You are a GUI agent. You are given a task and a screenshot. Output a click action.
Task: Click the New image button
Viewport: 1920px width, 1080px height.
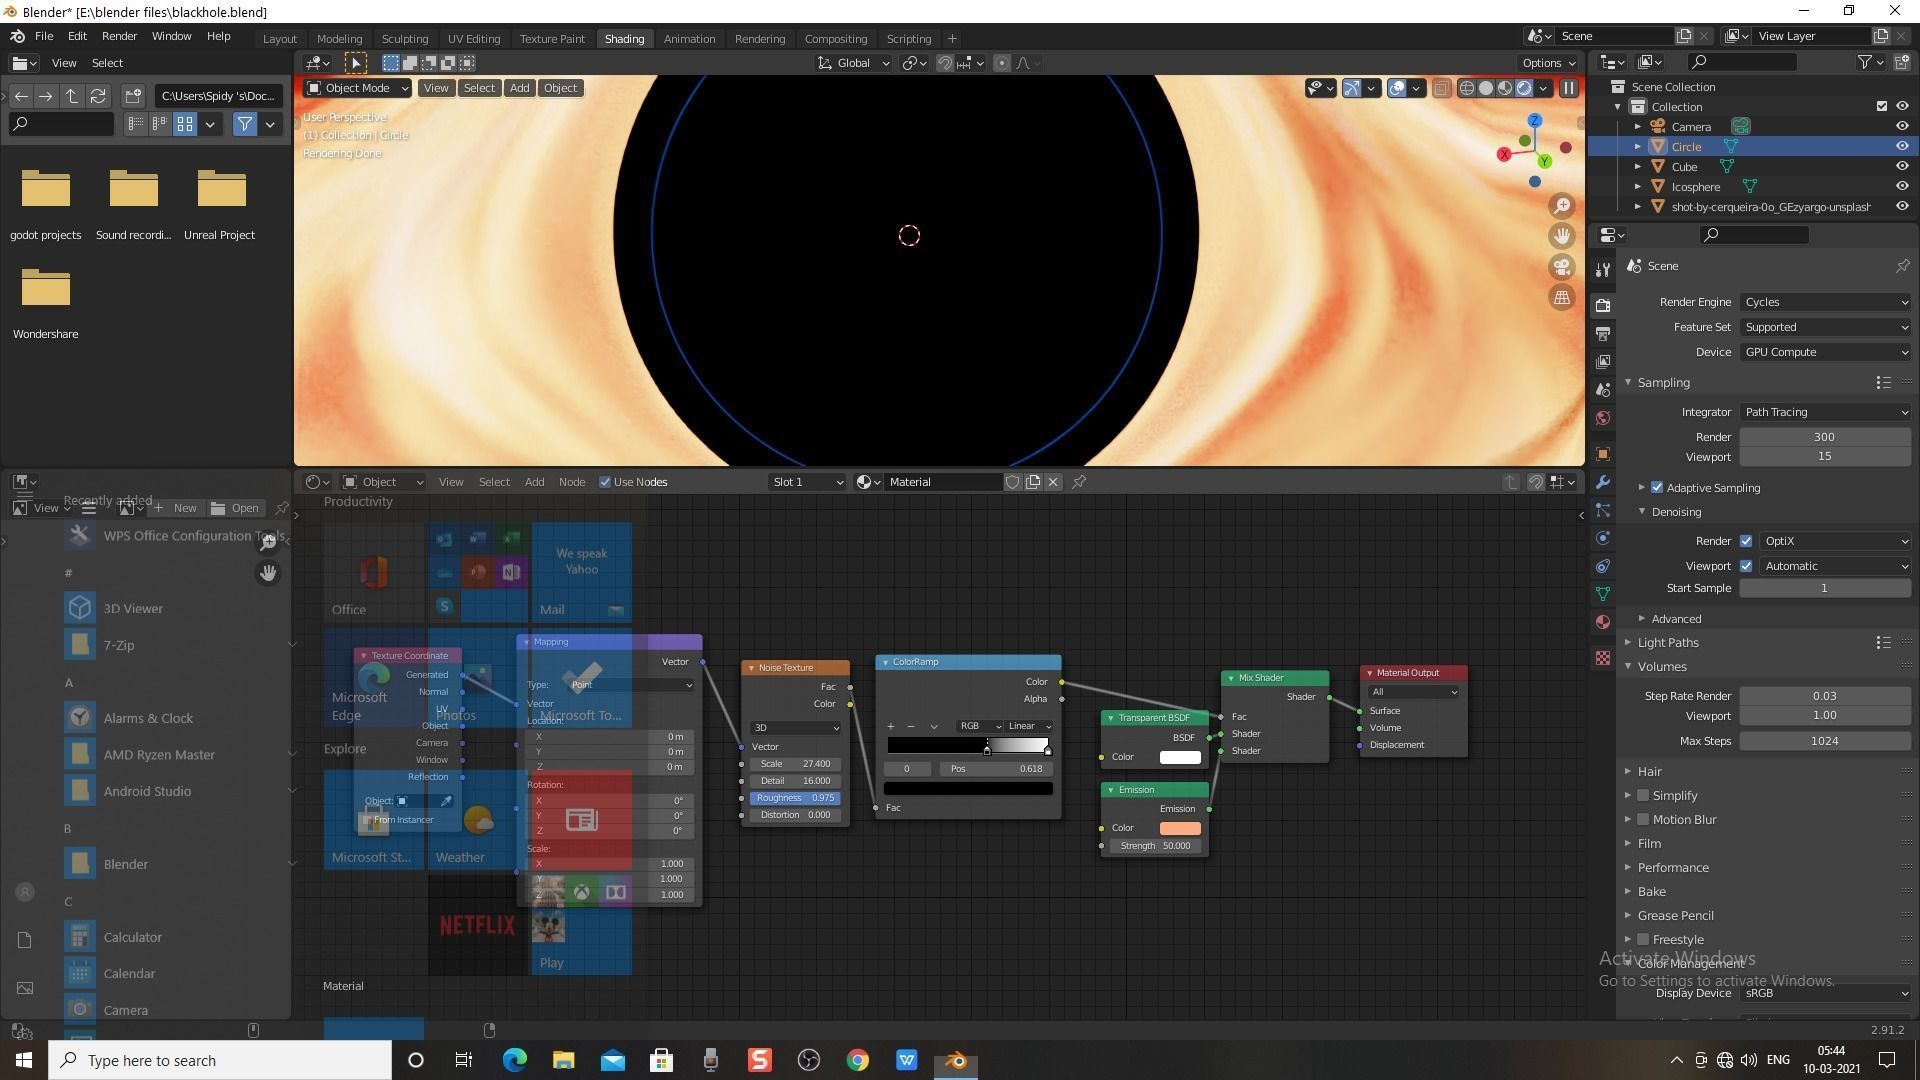tap(175, 508)
